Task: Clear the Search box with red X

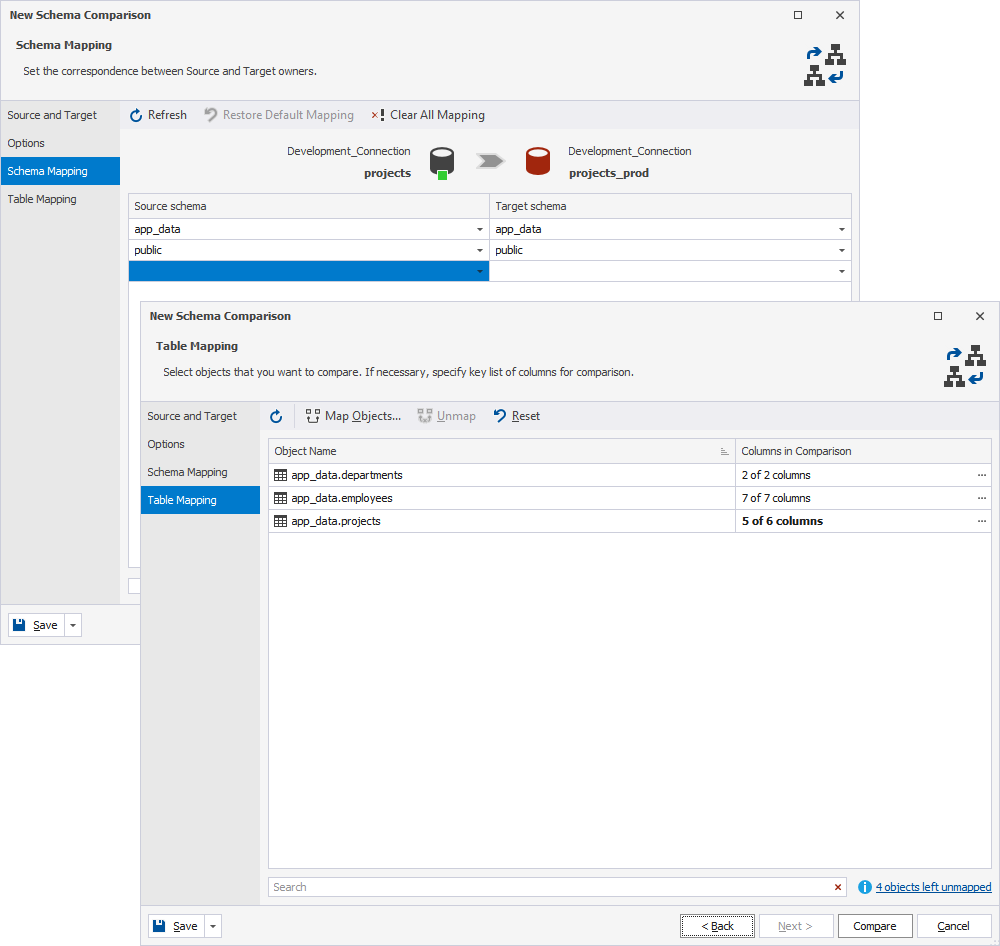Action: pyautogui.click(x=838, y=887)
